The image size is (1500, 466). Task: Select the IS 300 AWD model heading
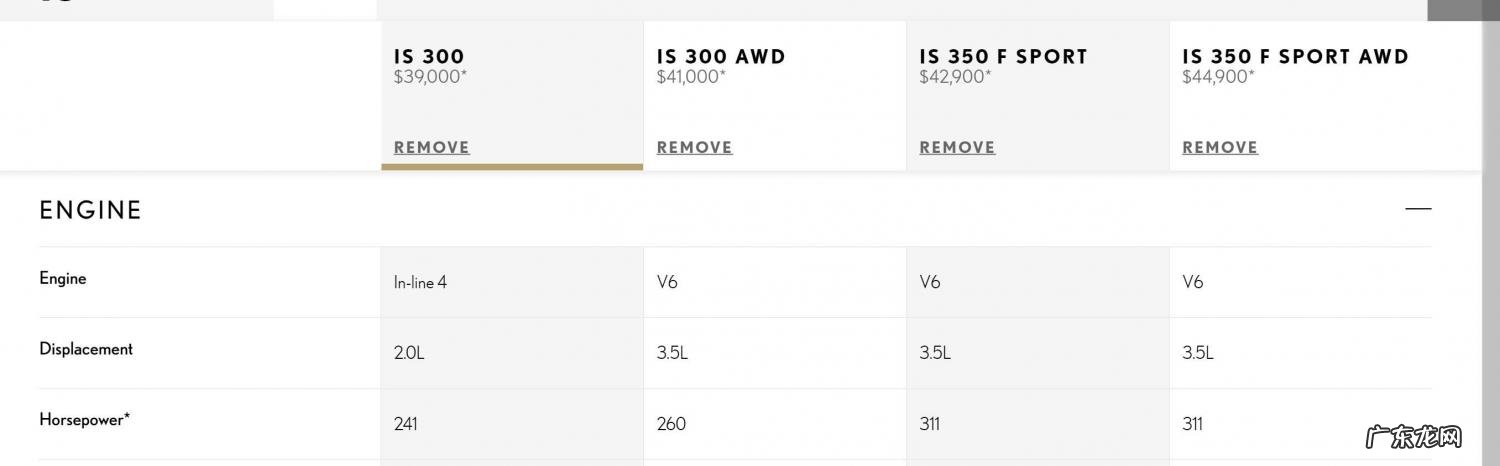pyautogui.click(x=721, y=57)
